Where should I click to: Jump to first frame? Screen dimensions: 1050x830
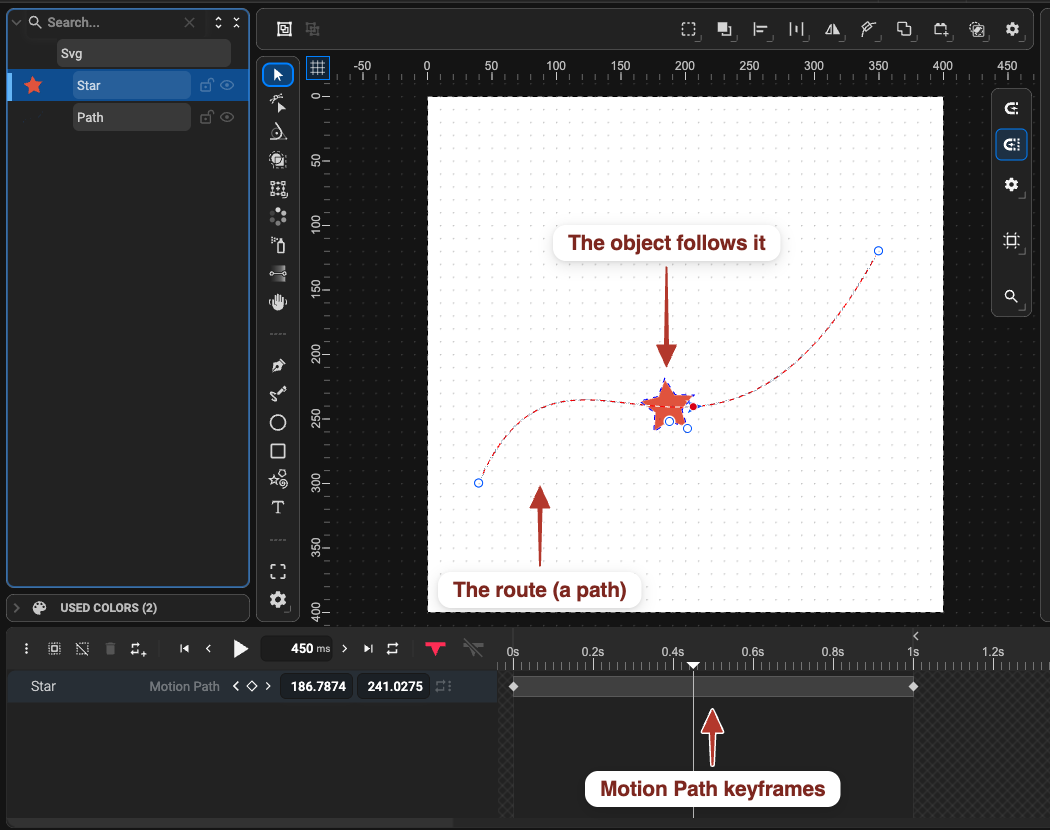click(x=184, y=648)
